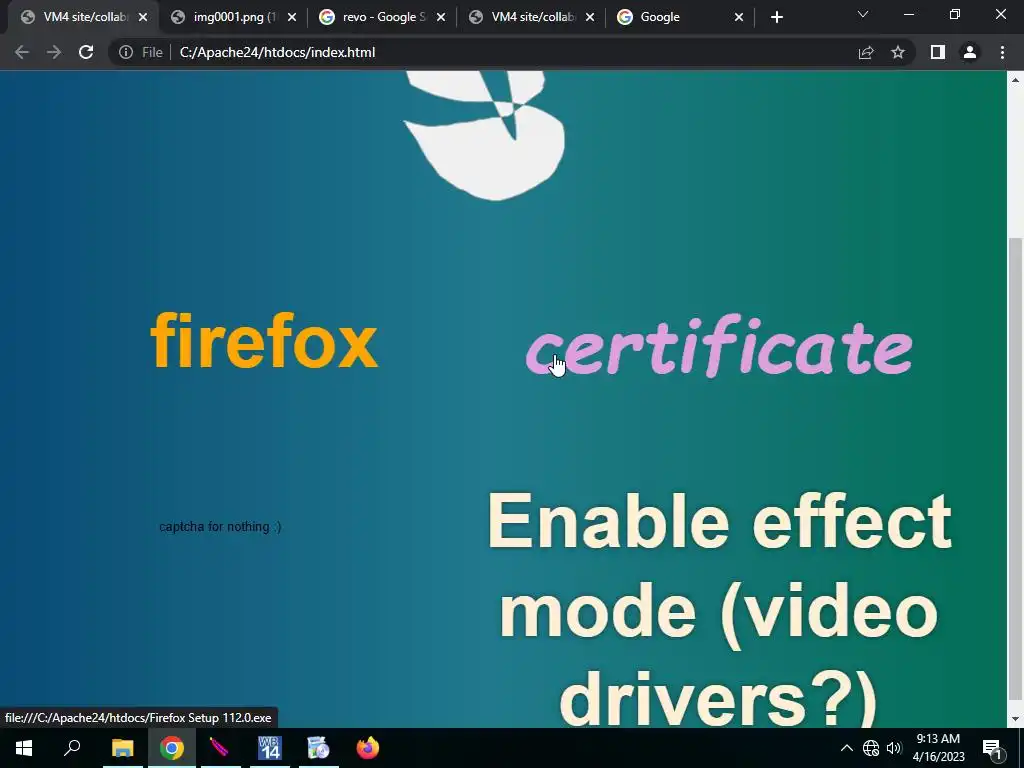Open the installer app icon in taskbar
Viewport: 1024px width, 768px height.
[318, 748]
